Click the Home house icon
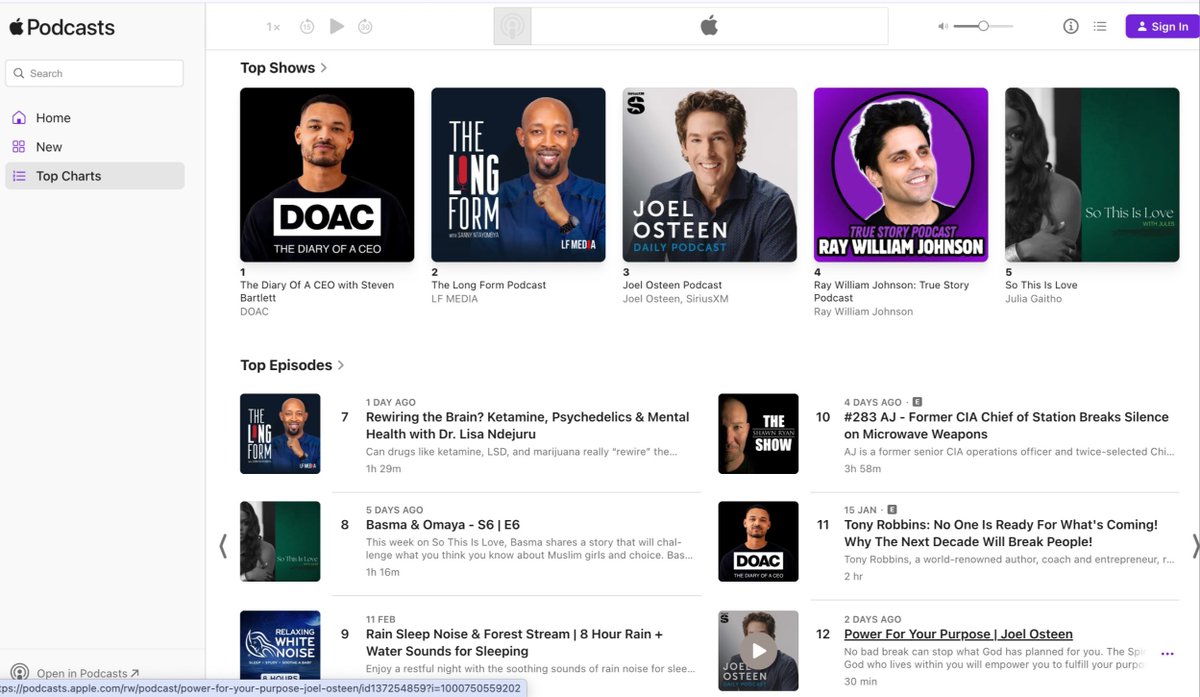 click(x=19, y=117)
